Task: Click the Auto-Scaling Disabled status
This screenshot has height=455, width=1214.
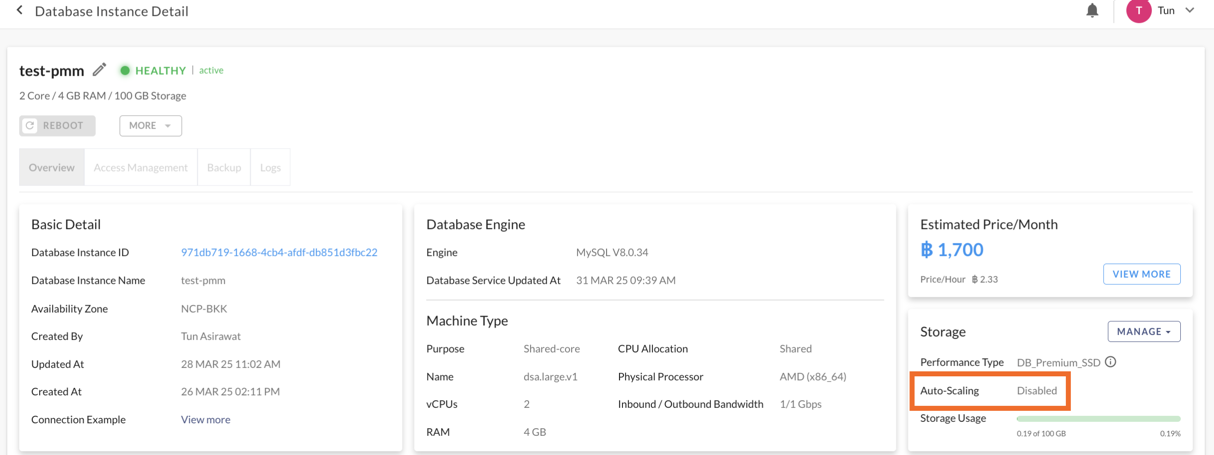Action: [1036, 391]
